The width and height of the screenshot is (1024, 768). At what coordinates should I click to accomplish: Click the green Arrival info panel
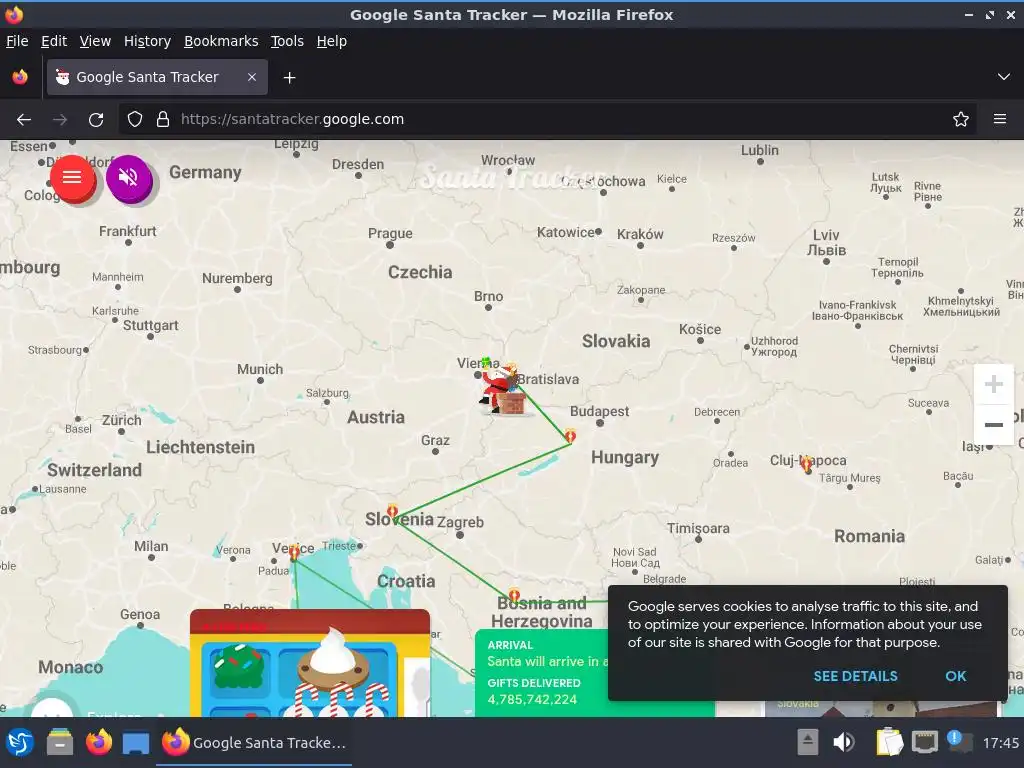tap(541, 673)
